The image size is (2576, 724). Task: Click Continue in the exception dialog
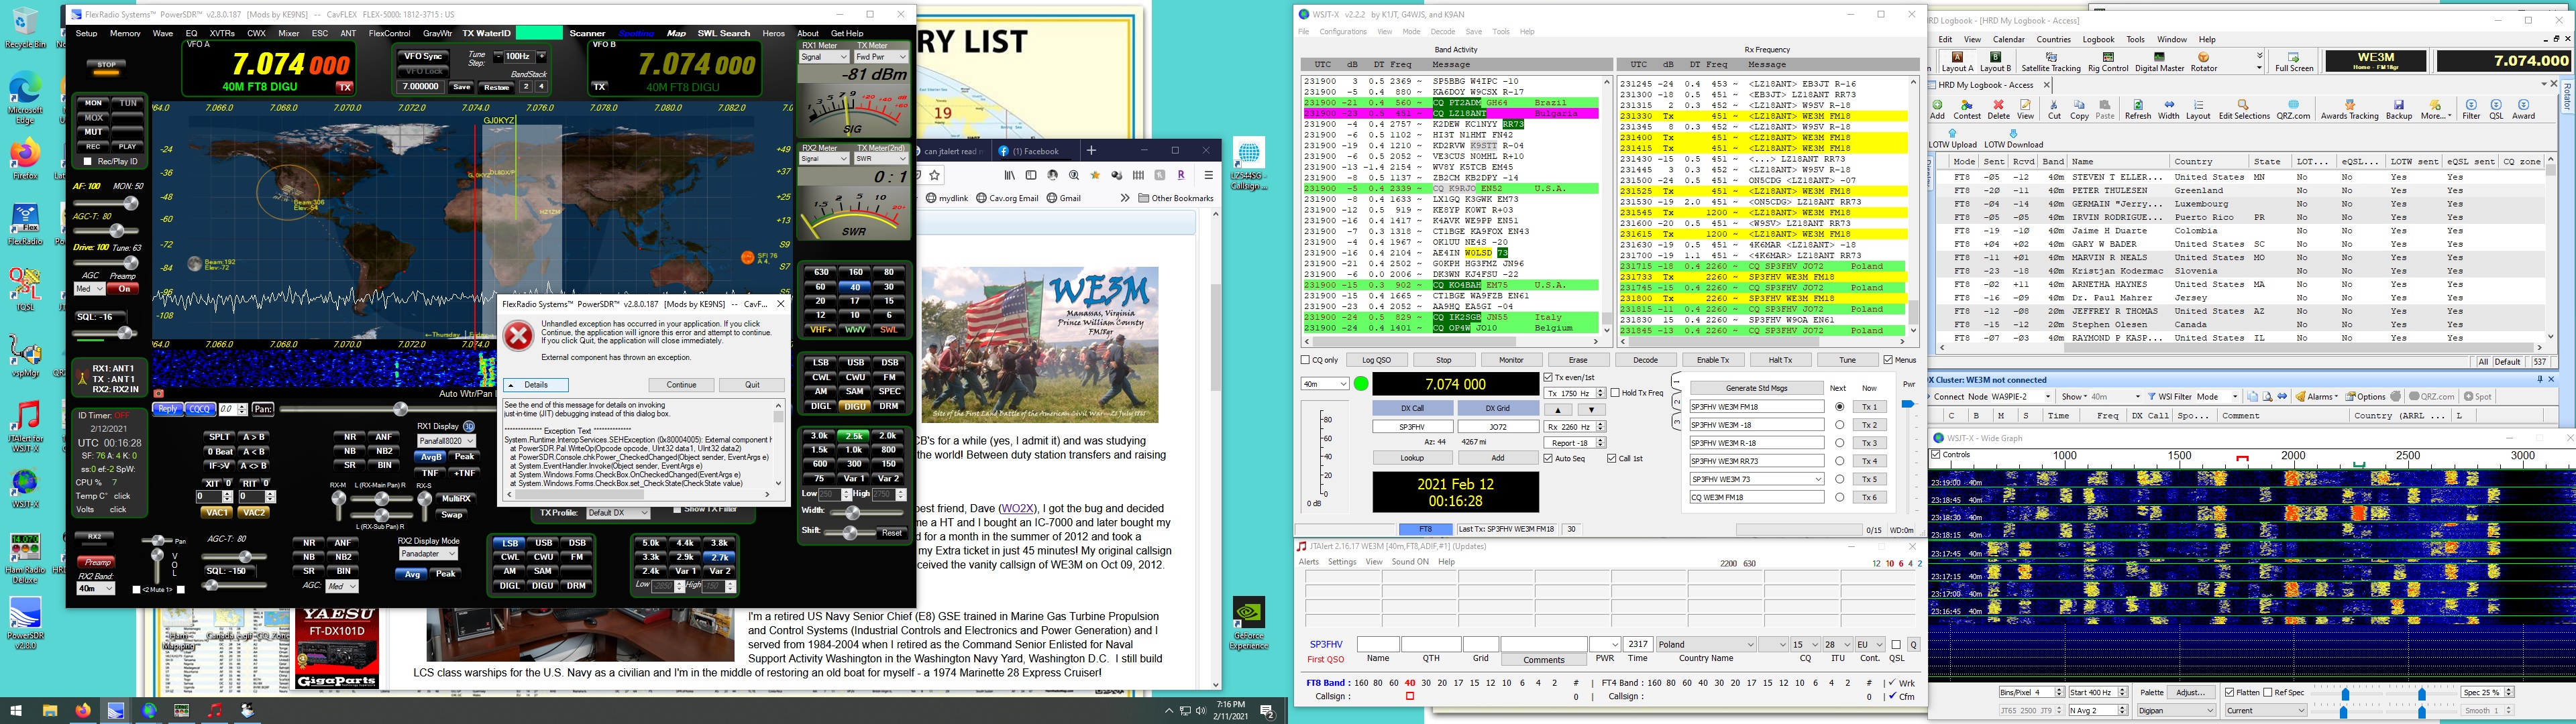tap(681, 385)
